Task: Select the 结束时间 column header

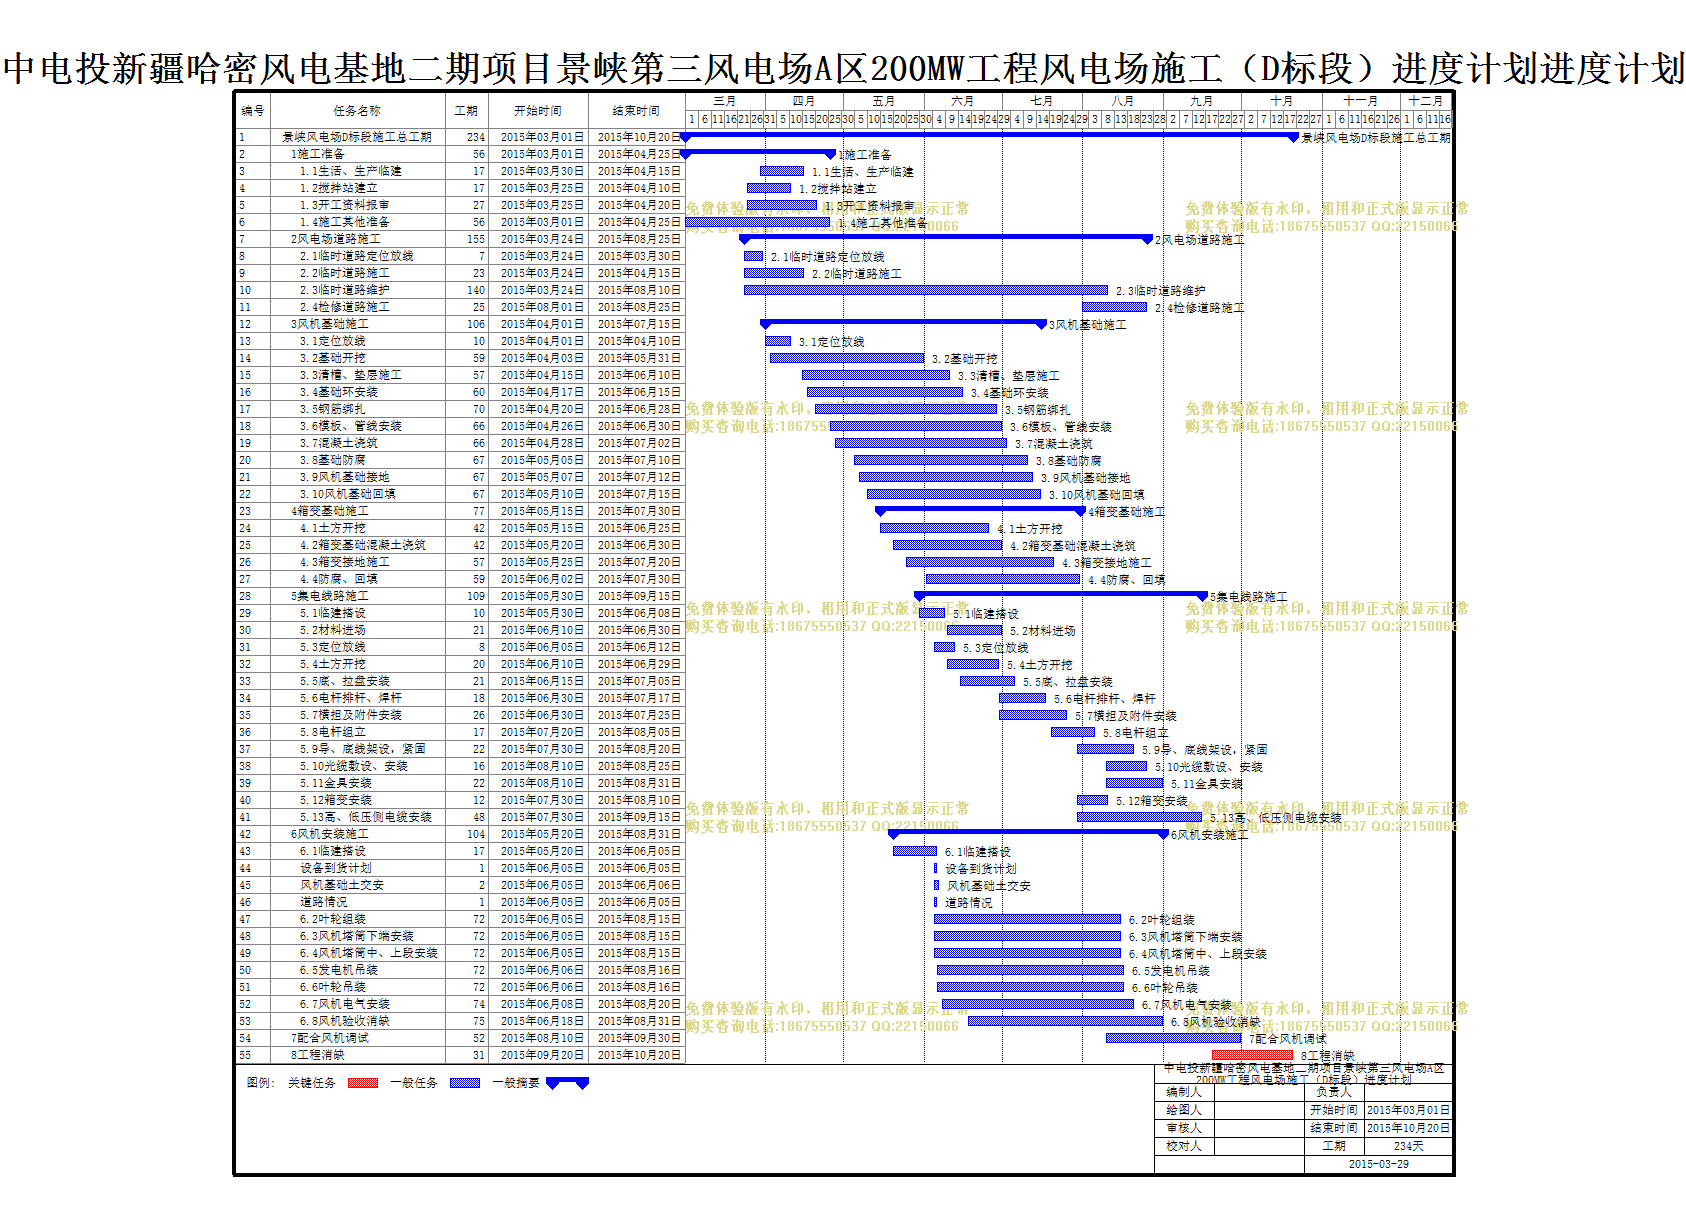Action: point(636,111)
